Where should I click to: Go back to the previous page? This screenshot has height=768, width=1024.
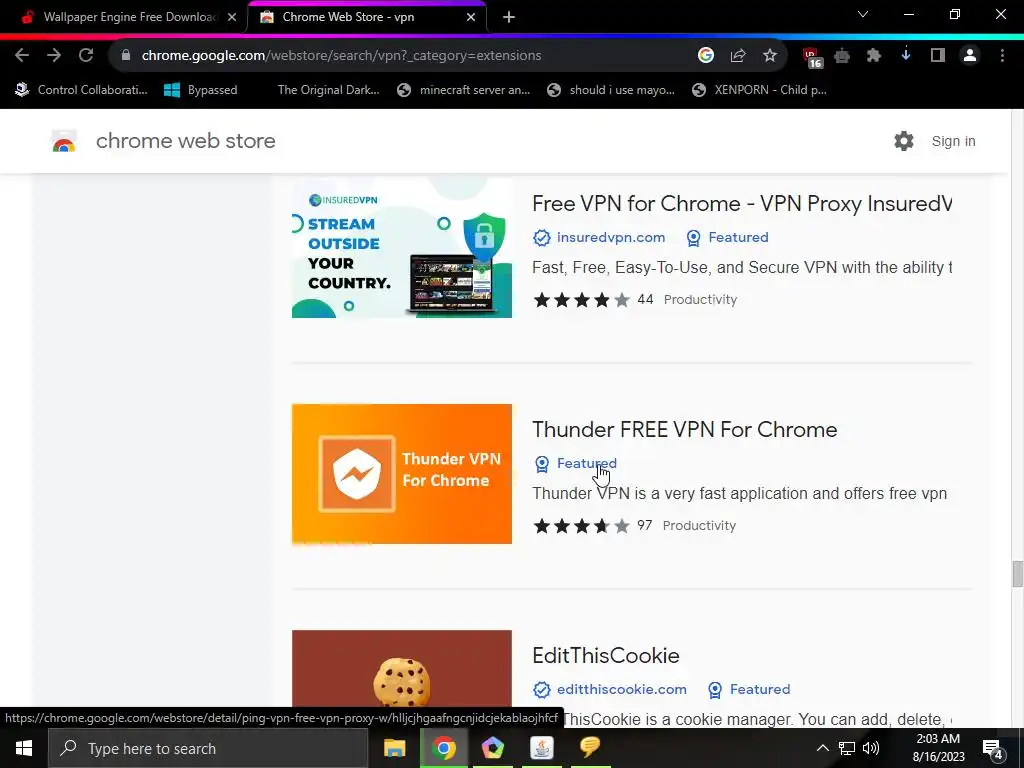[22, 56]
